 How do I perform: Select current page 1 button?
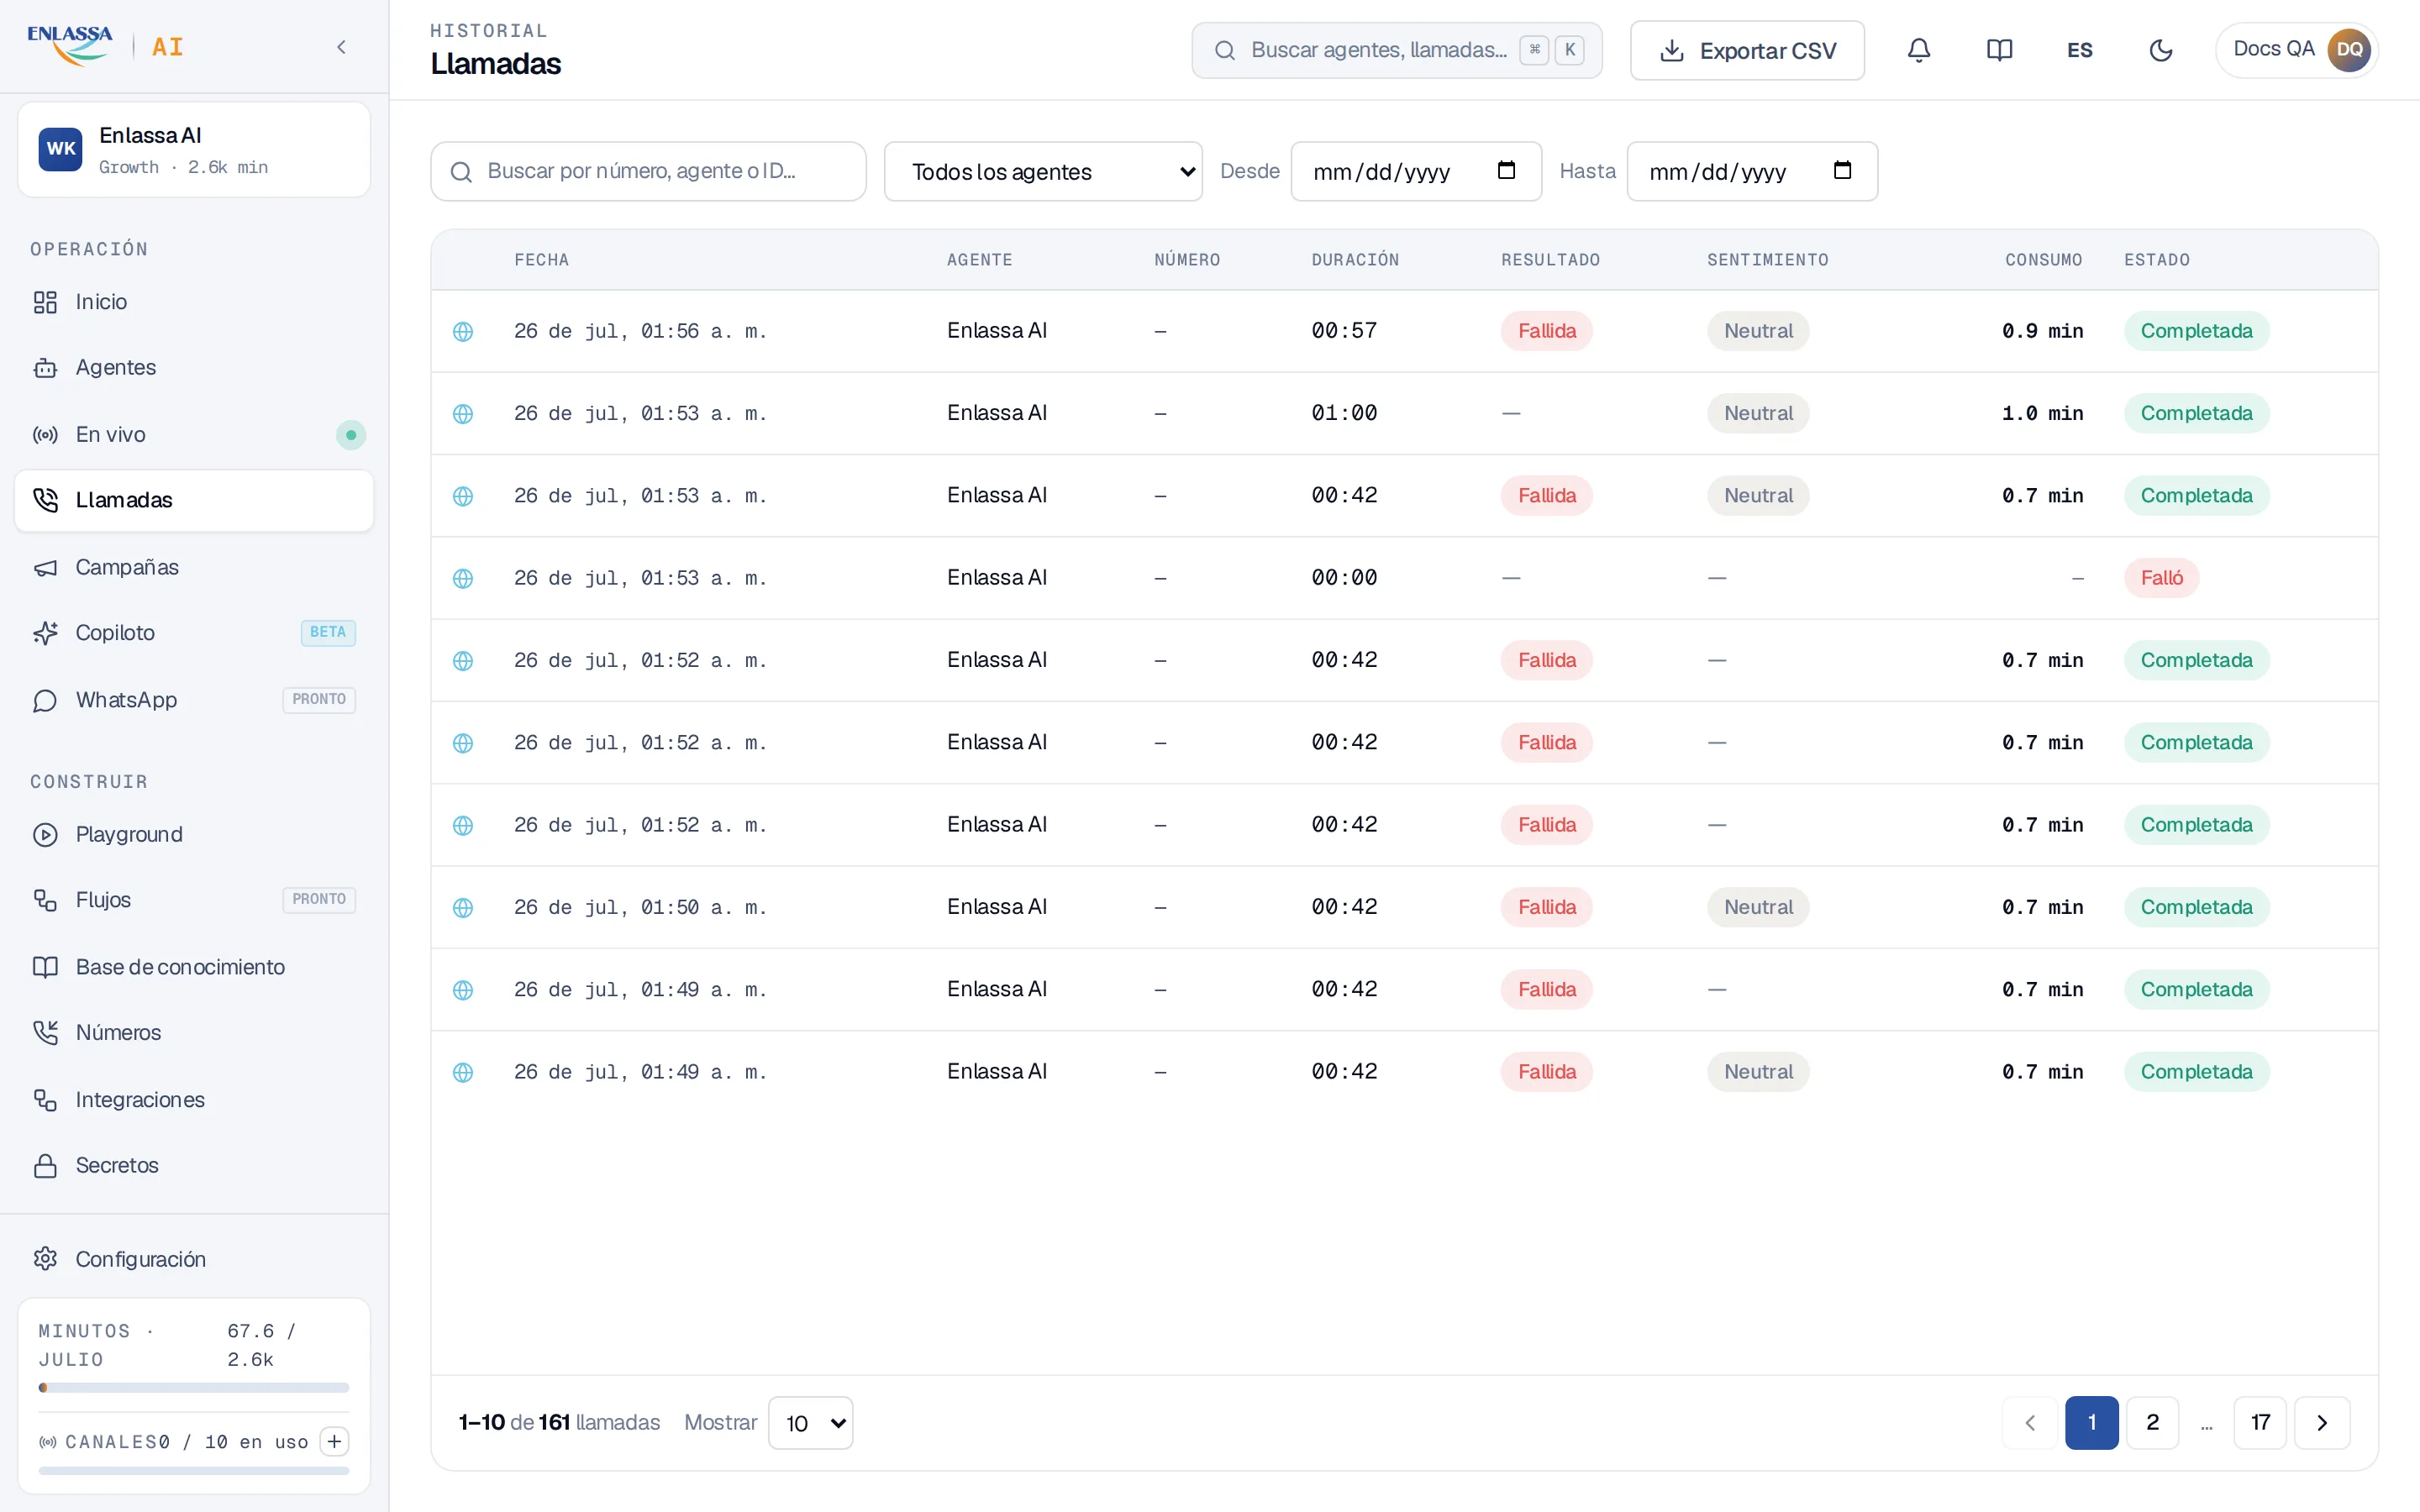tap(2092, 1423)
